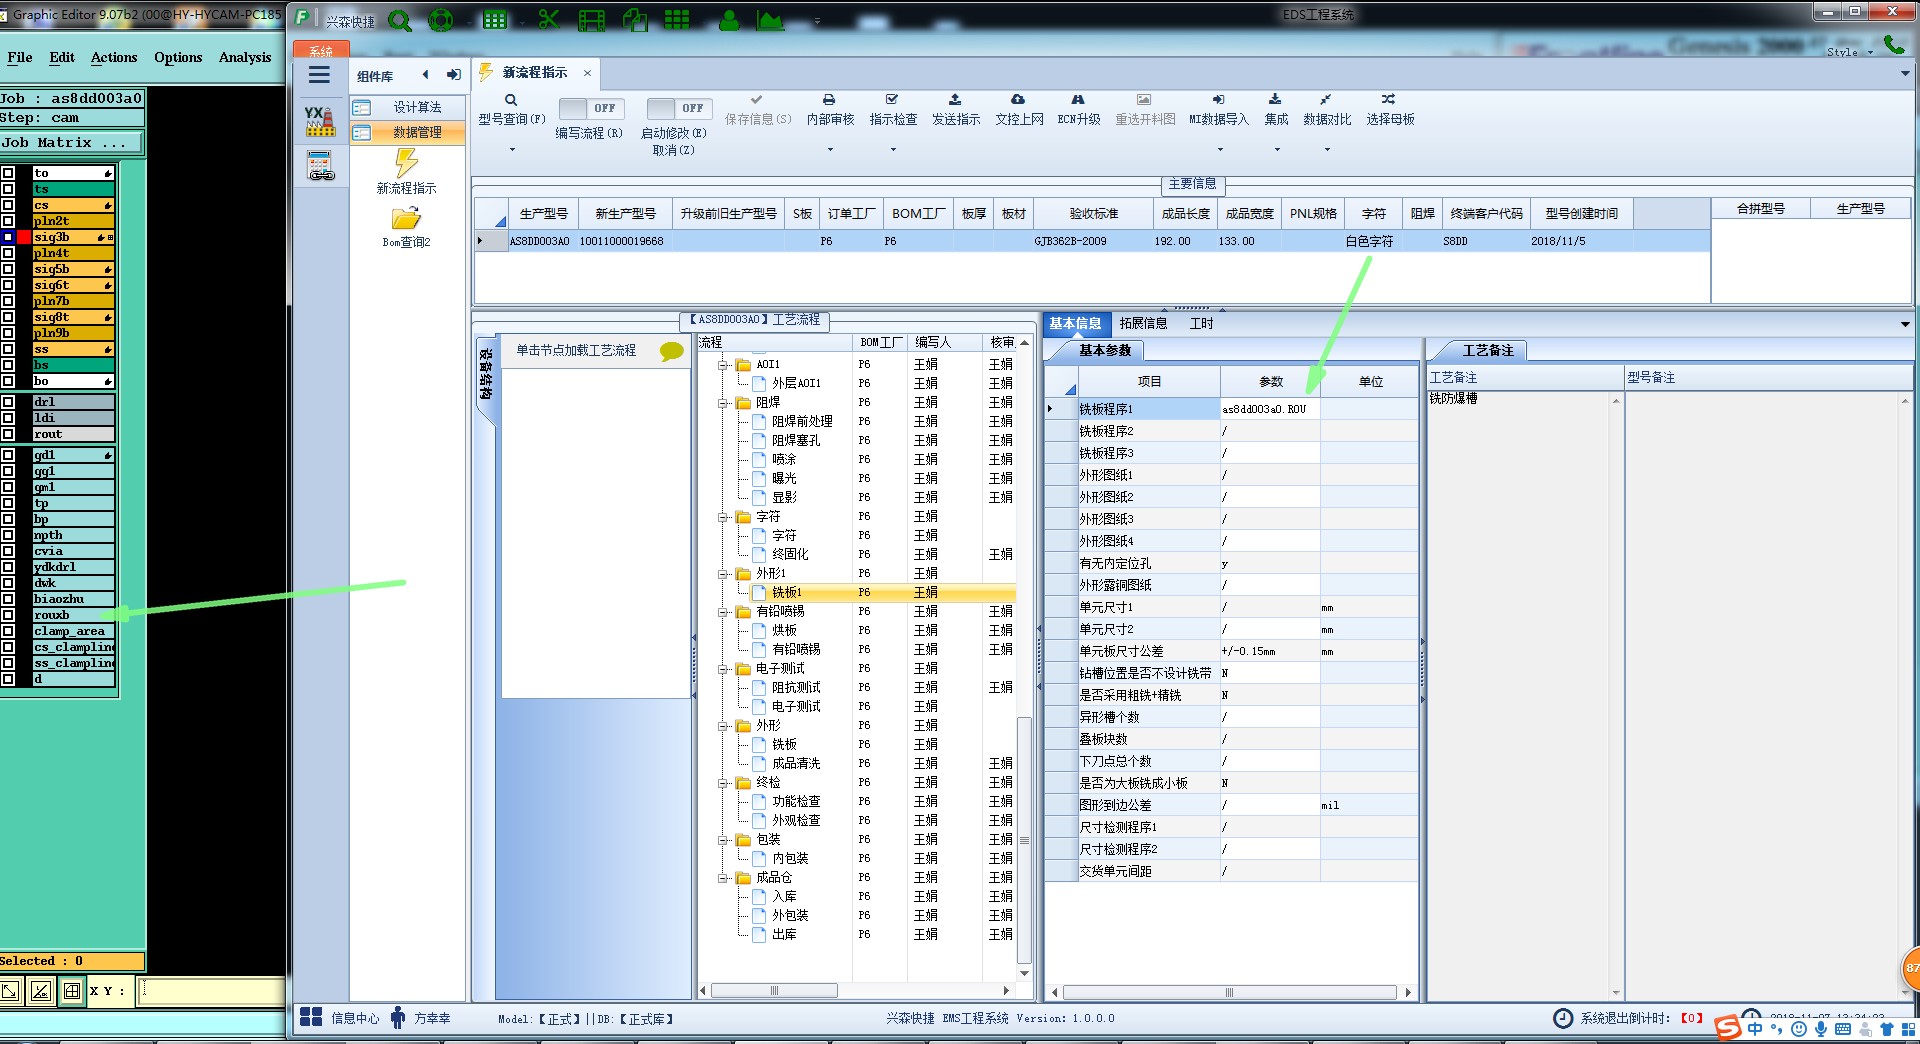Open dropdown arrow under MI数据导入
The height and width of the screenshot is (1044, 1920).
pyautogui.click(x=1220, y=150)
